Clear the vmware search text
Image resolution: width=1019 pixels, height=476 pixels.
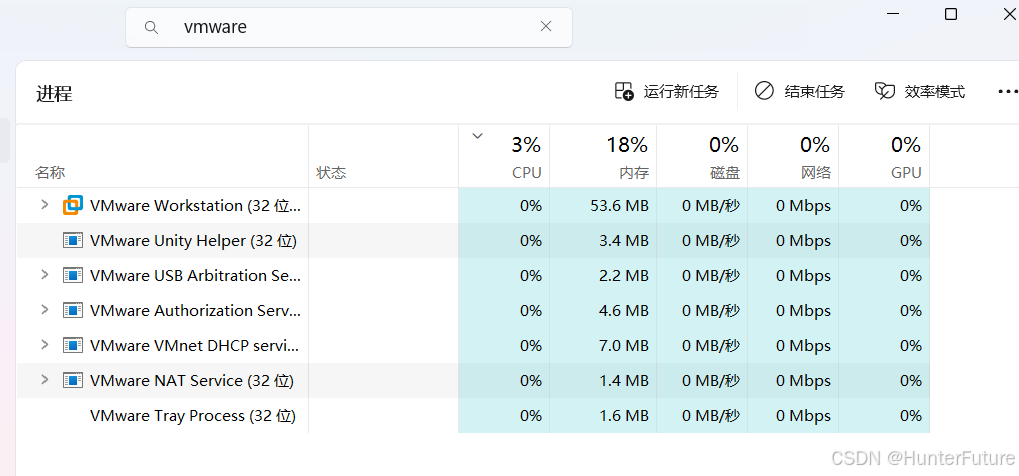[x=546, y=27]
